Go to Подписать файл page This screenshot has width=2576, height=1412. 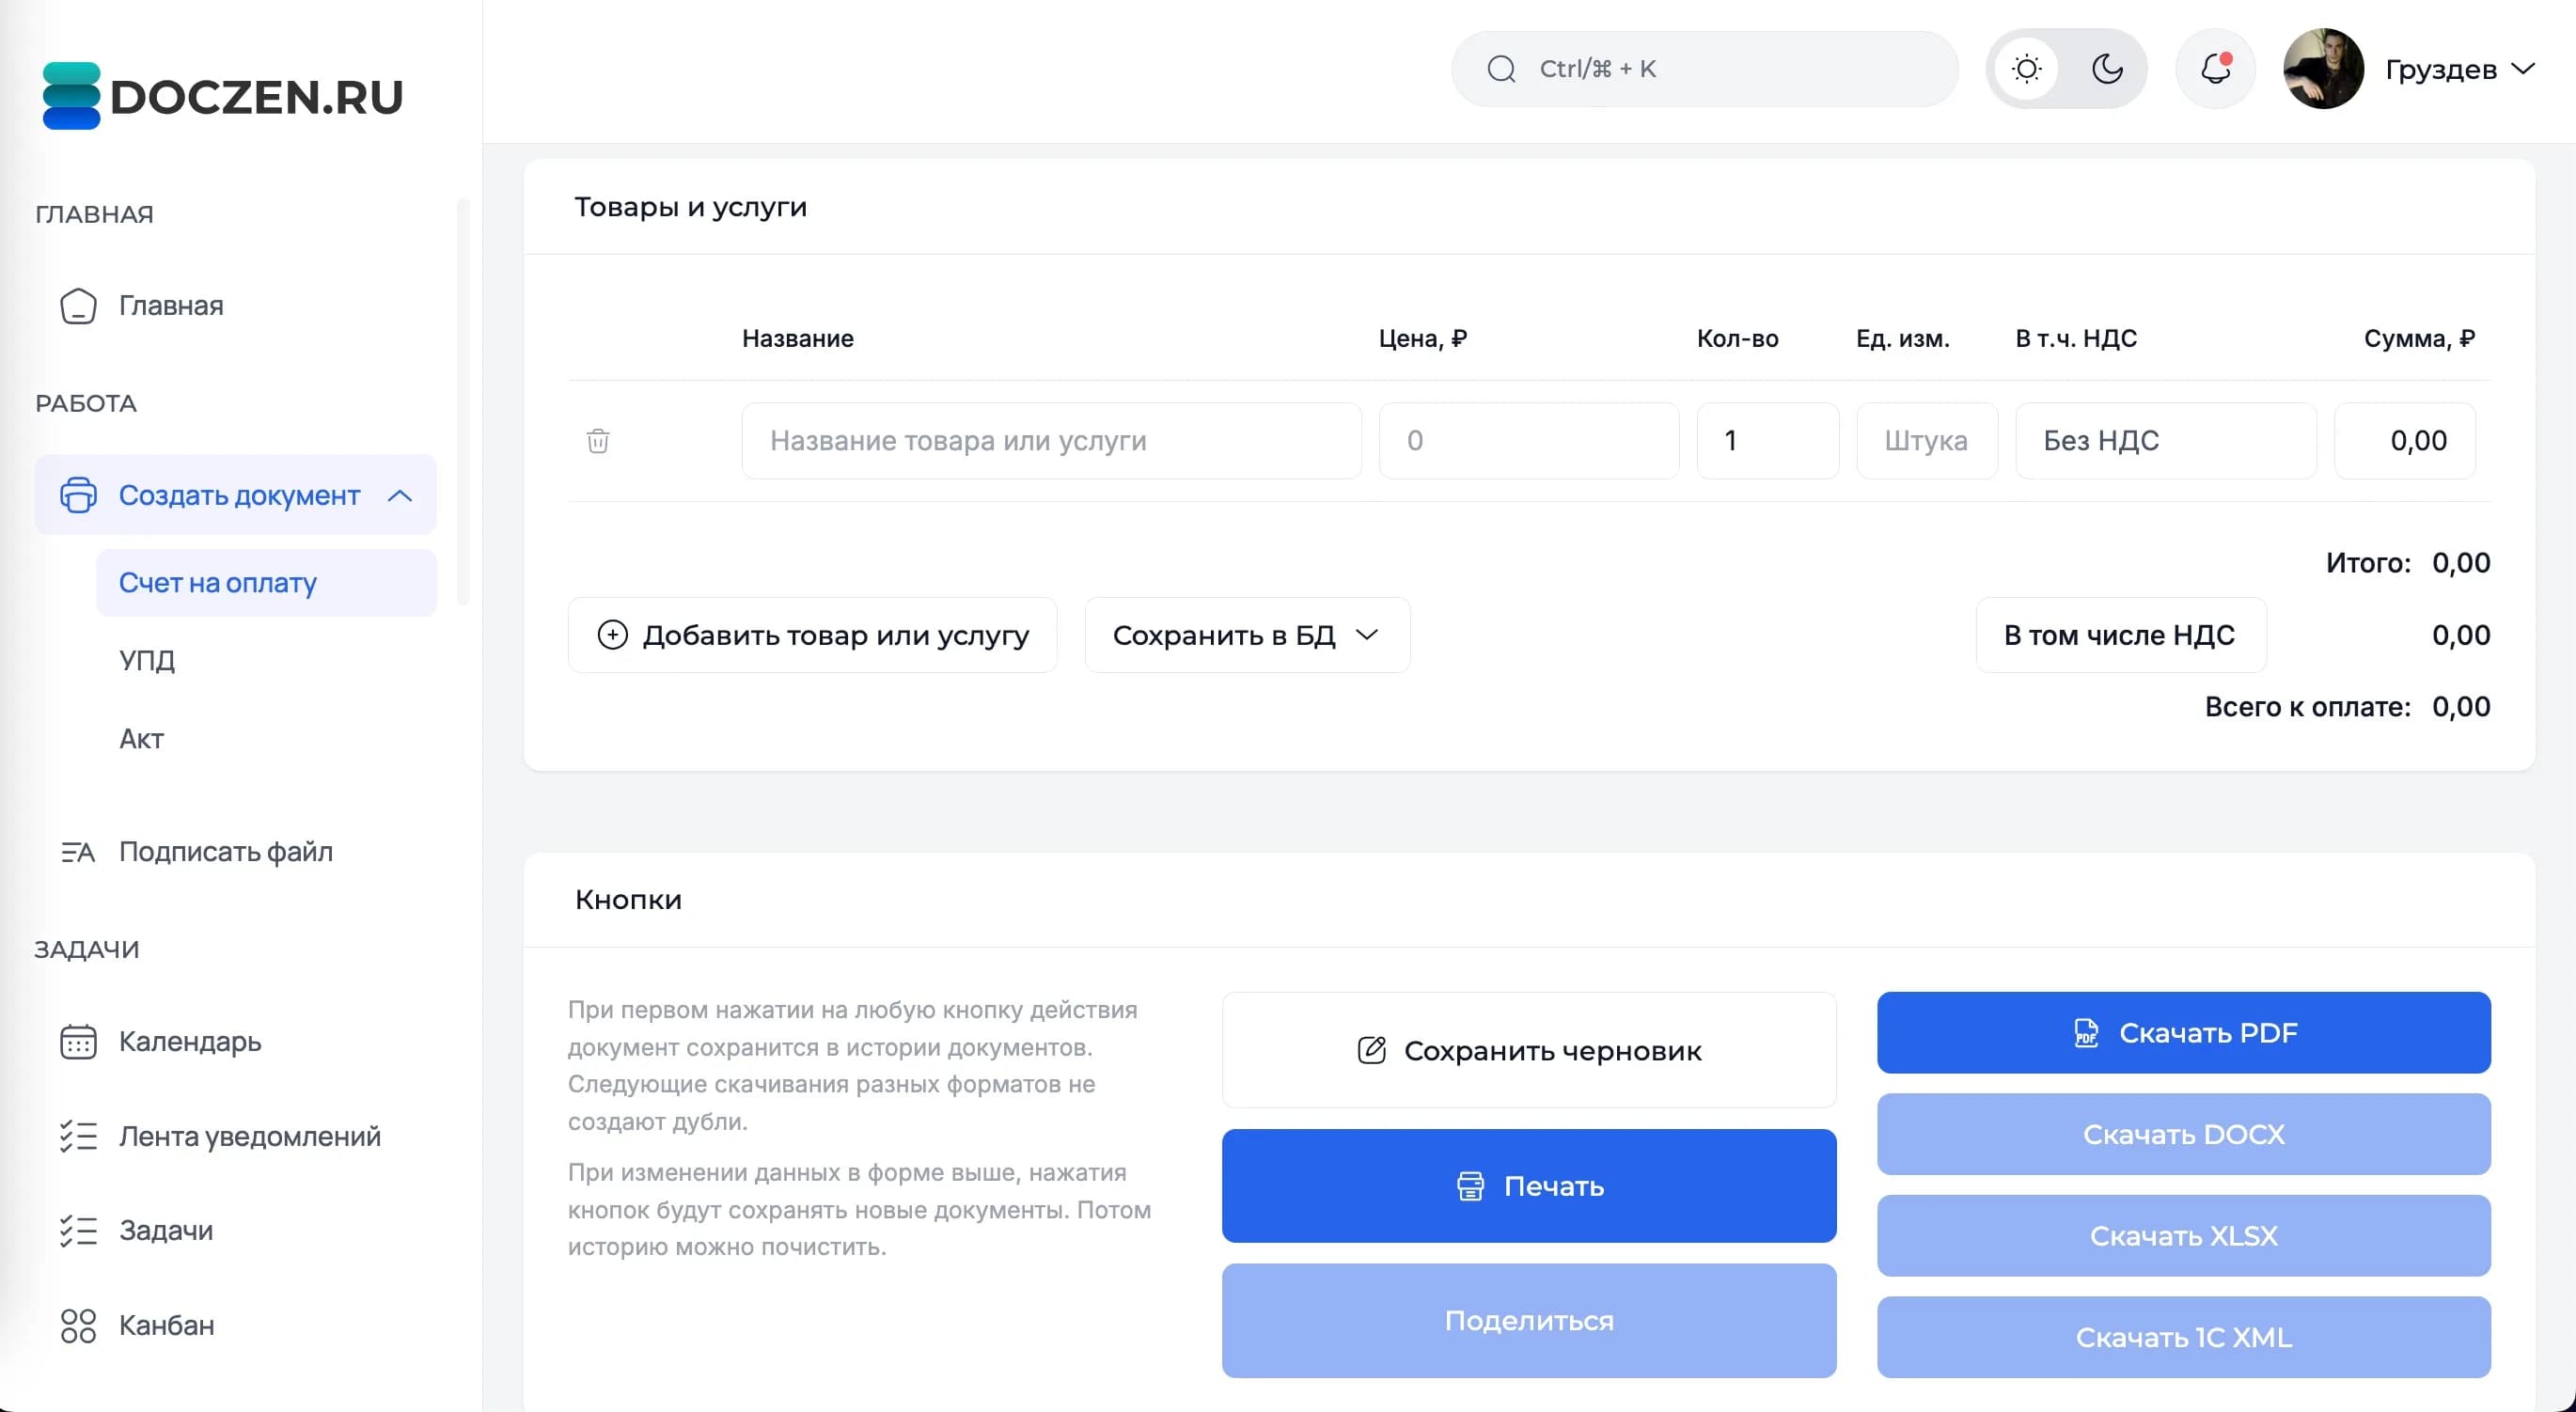coord(226,852)
